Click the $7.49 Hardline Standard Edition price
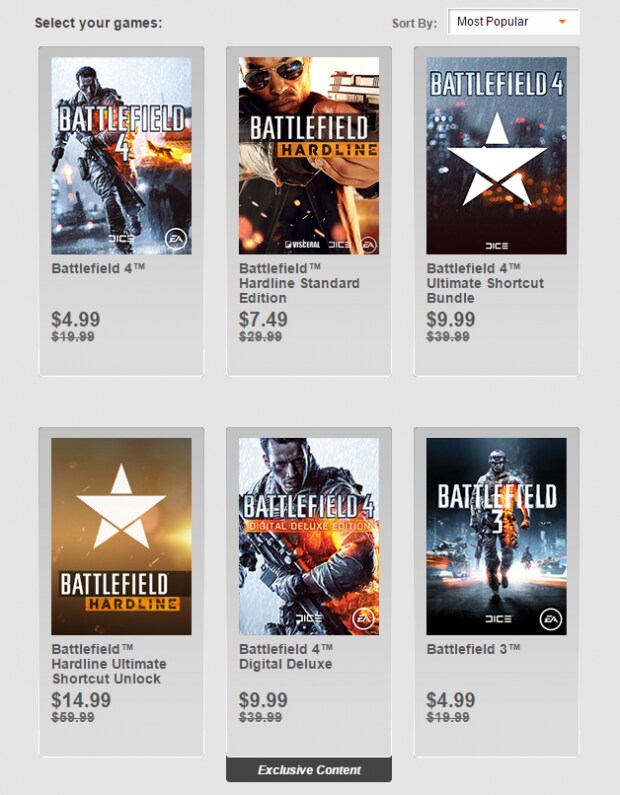Image resolution: width=620 pixels, height=795 pixels. 263,319
